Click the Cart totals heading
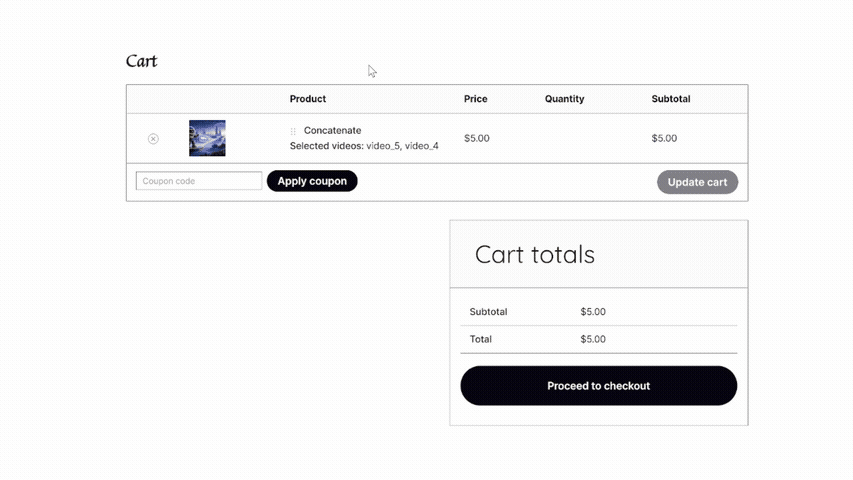The height and width of the screenshot is (480, 853). [x=534, y=254]
